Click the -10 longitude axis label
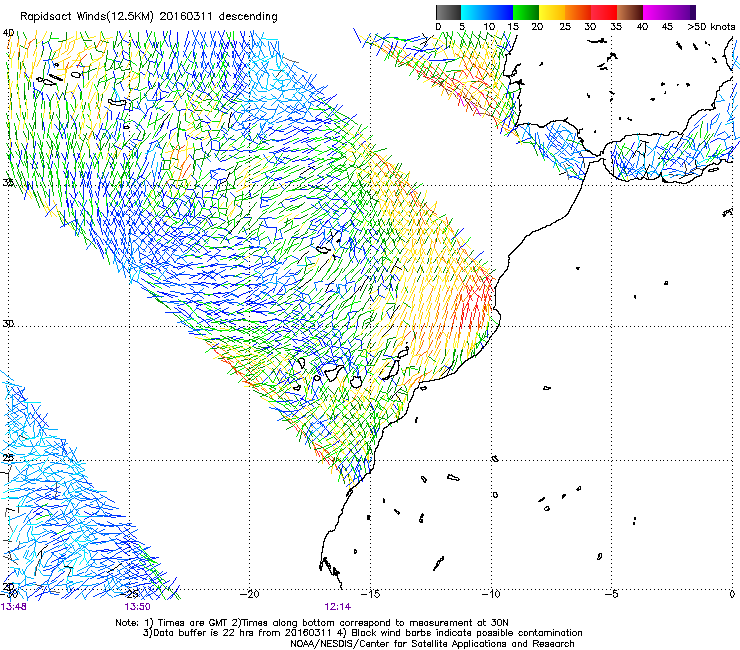 pos(491,594)
